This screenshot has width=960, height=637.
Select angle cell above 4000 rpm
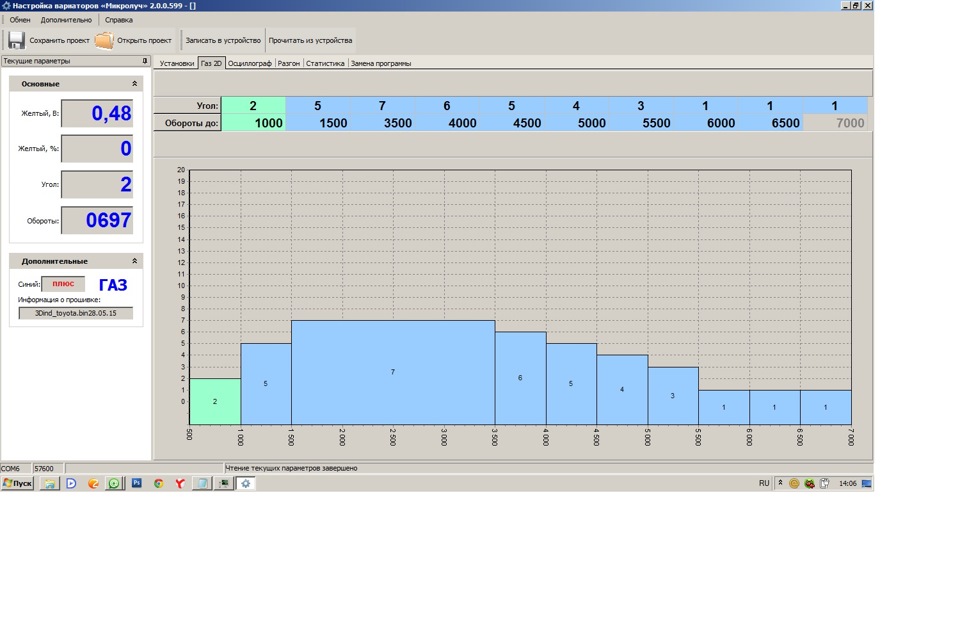[x=447, y=105]
